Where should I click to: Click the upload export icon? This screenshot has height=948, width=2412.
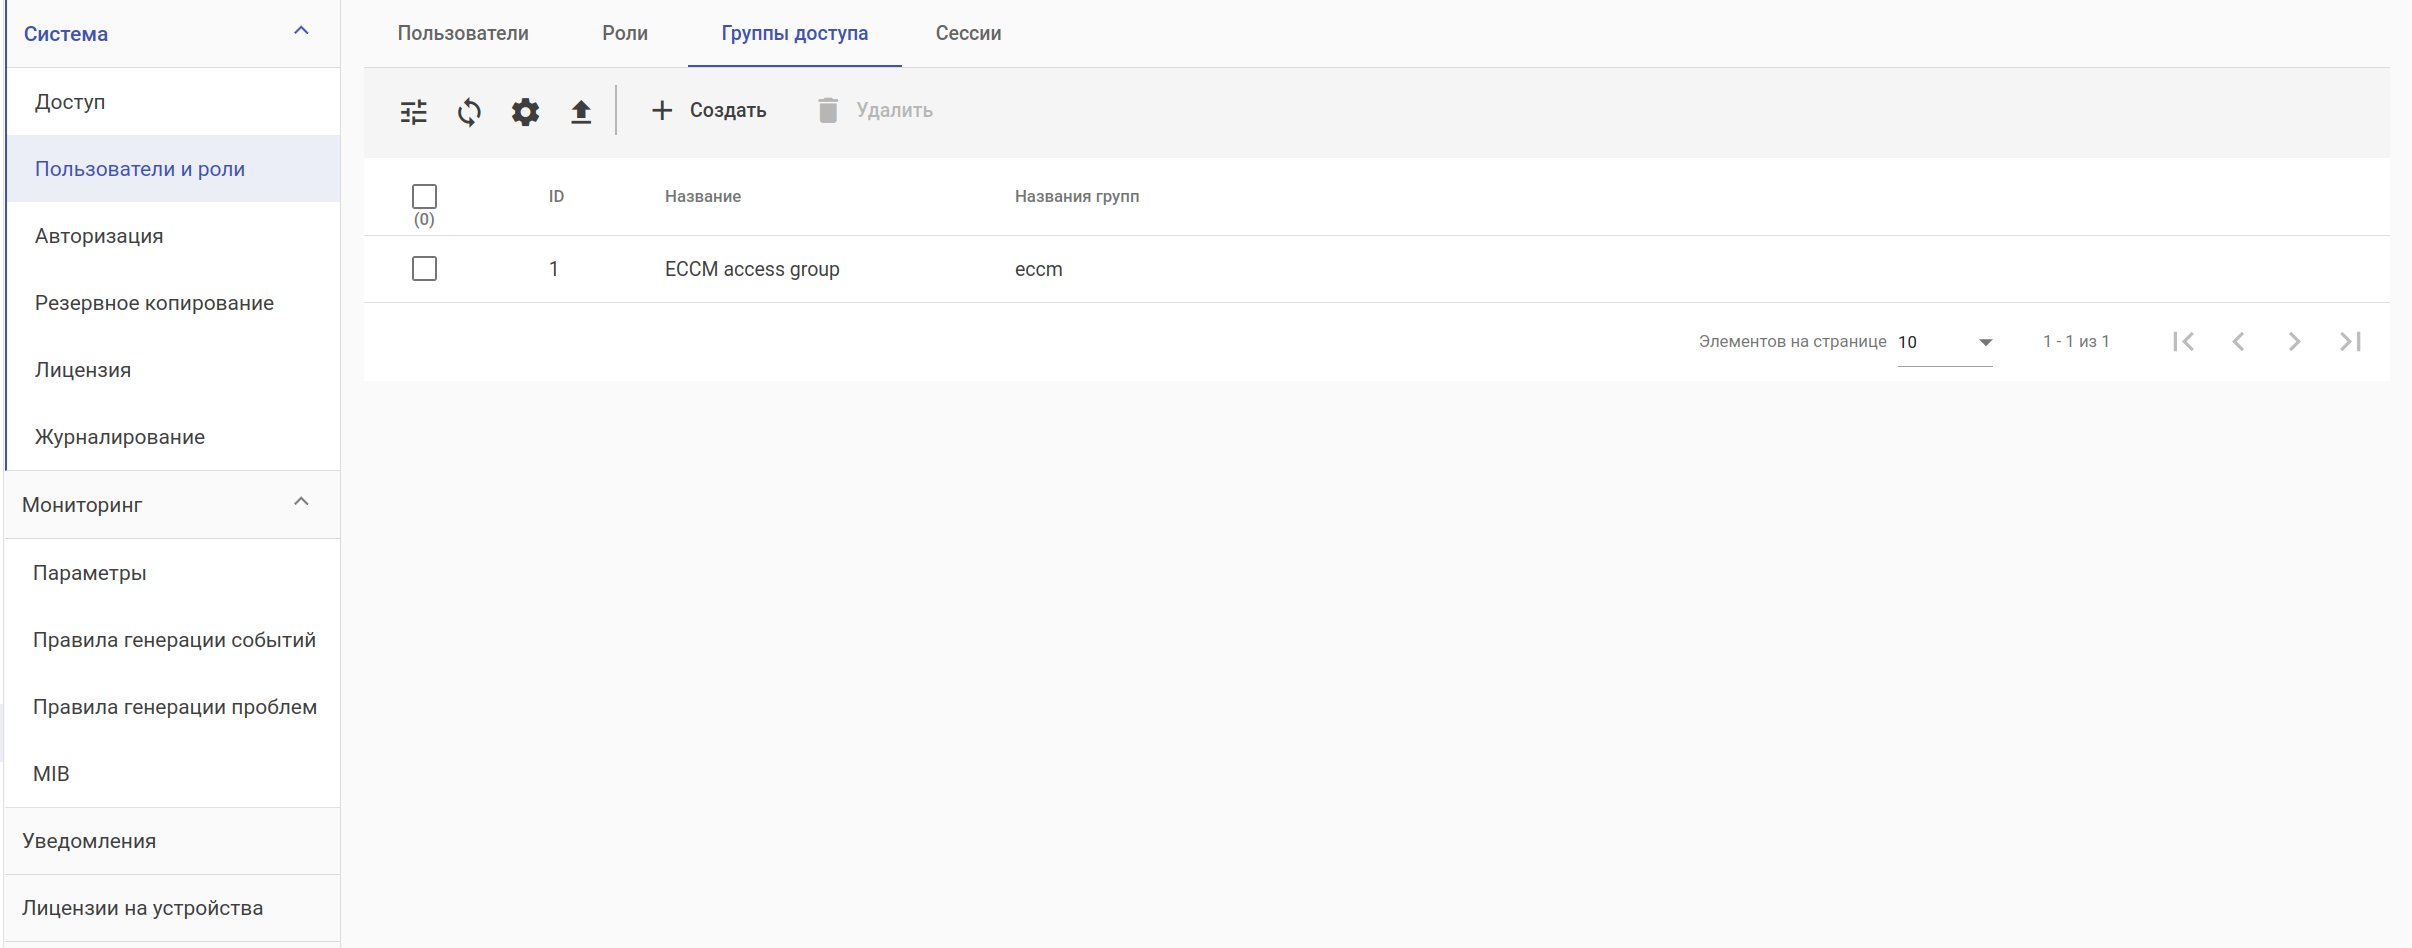pyautogui.click(x=581, y=111)
